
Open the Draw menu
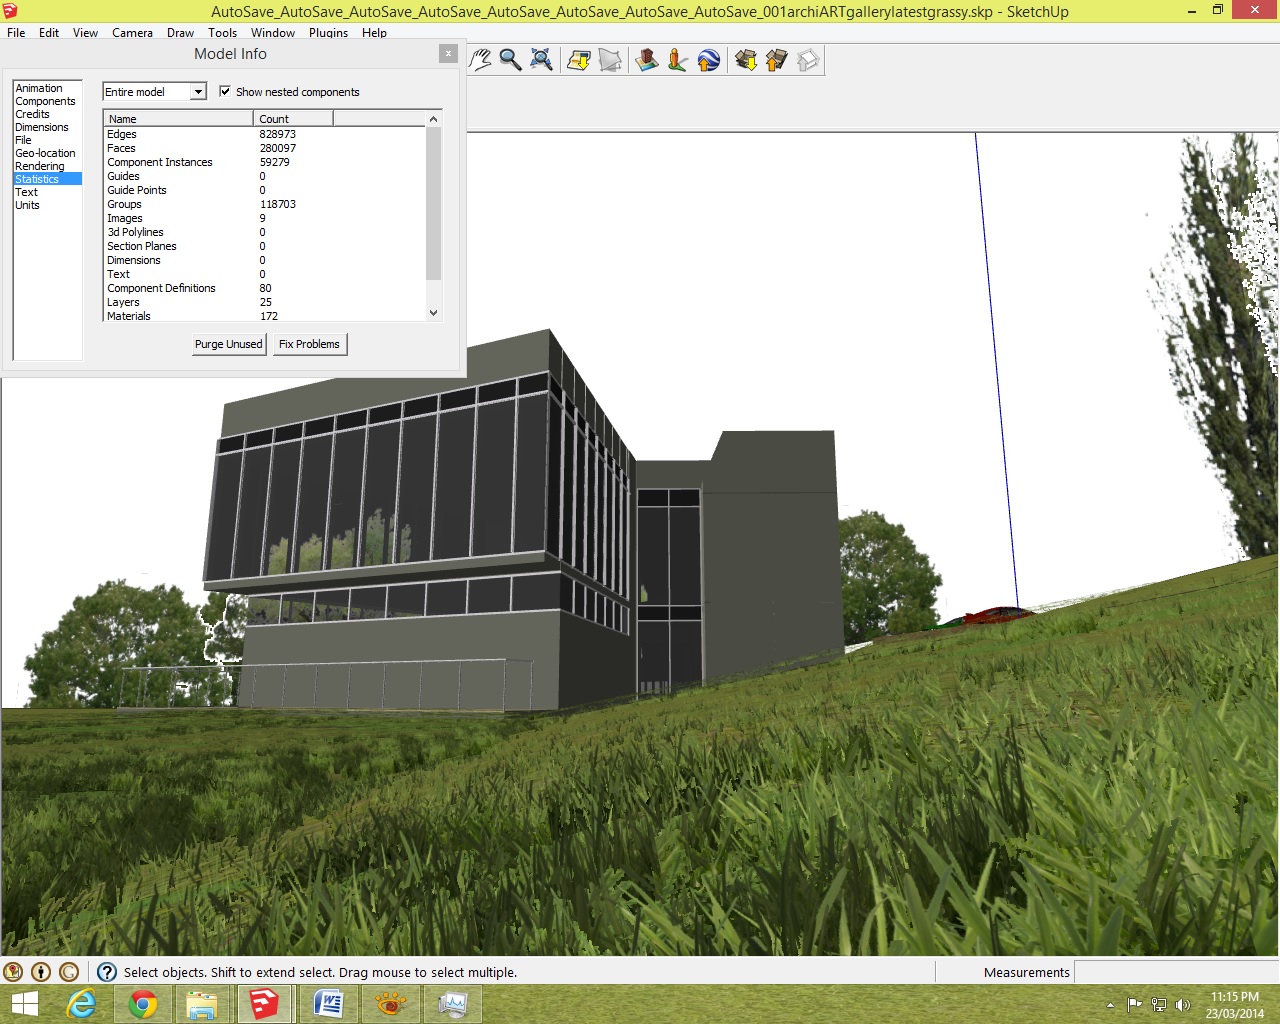[180, 33]
